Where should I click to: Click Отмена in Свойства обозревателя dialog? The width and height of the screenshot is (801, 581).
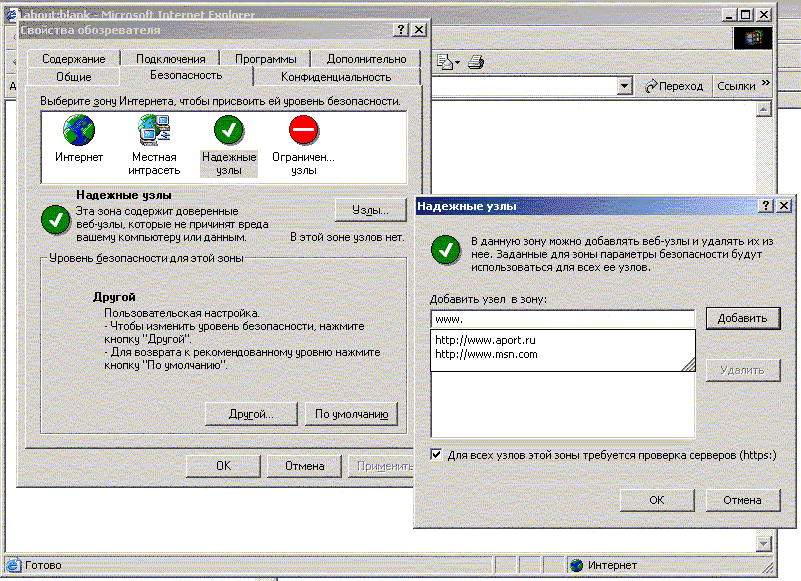coord(304,466)
